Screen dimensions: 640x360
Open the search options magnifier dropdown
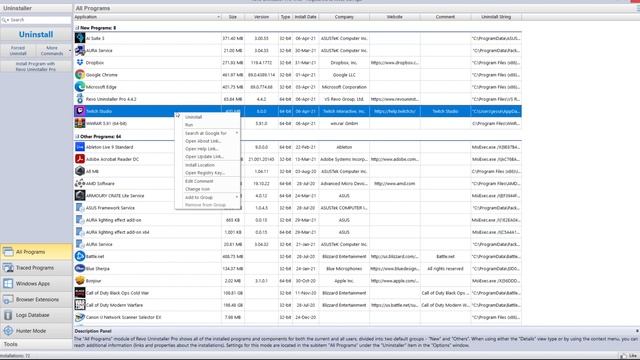pos(4,20)
